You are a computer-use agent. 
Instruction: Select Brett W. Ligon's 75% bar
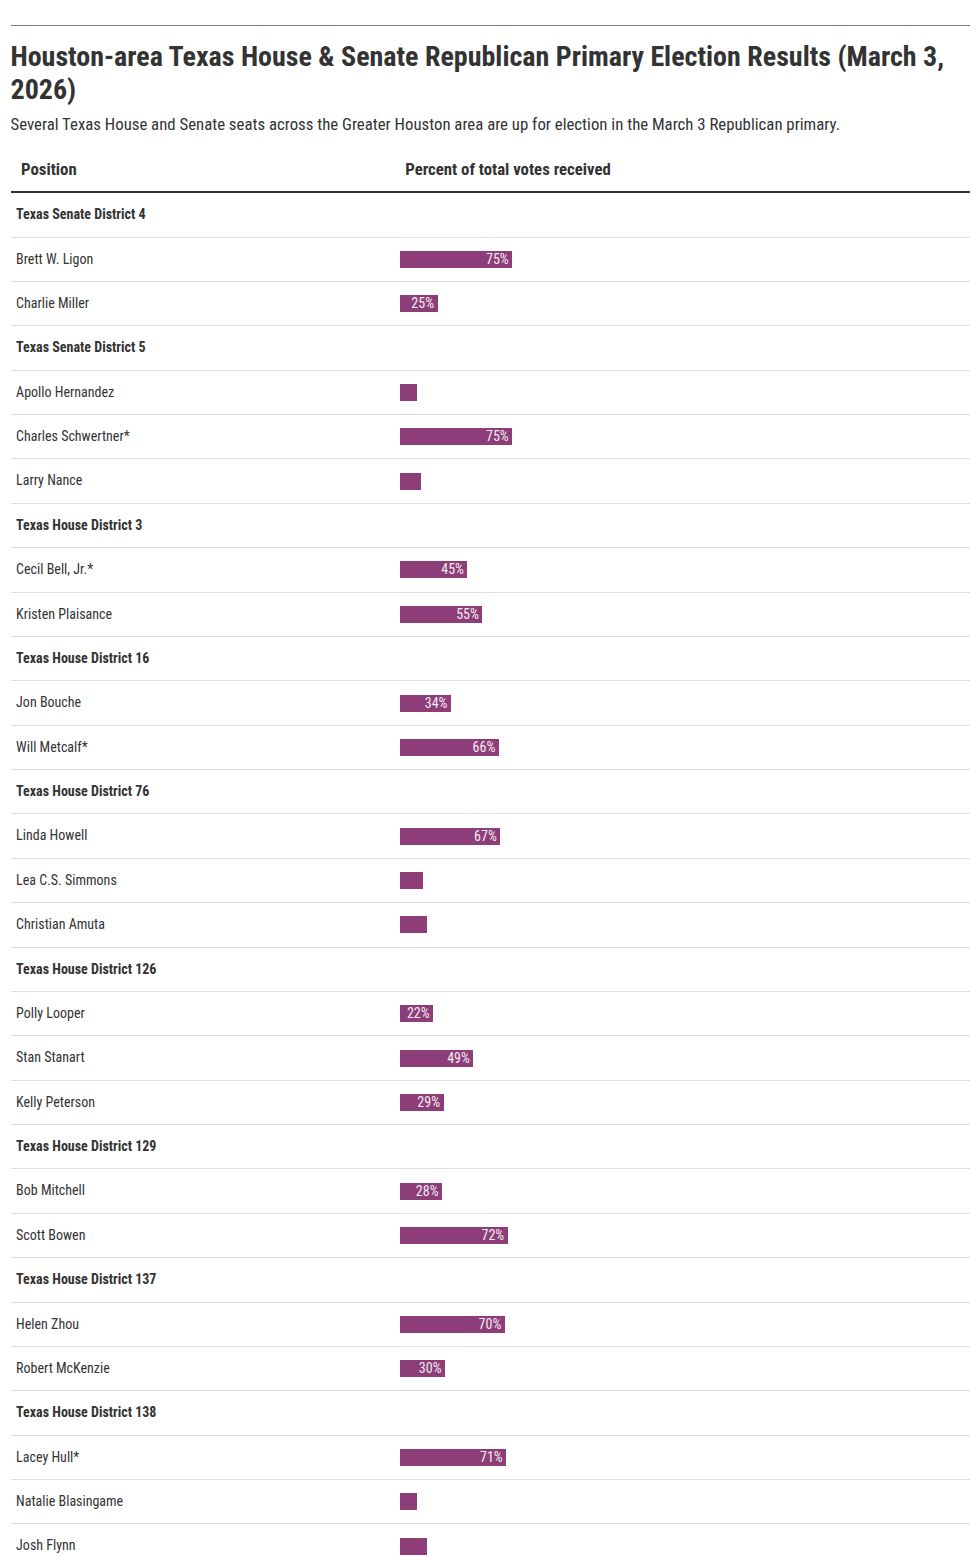pyautogui.click(x=455, y=260)
